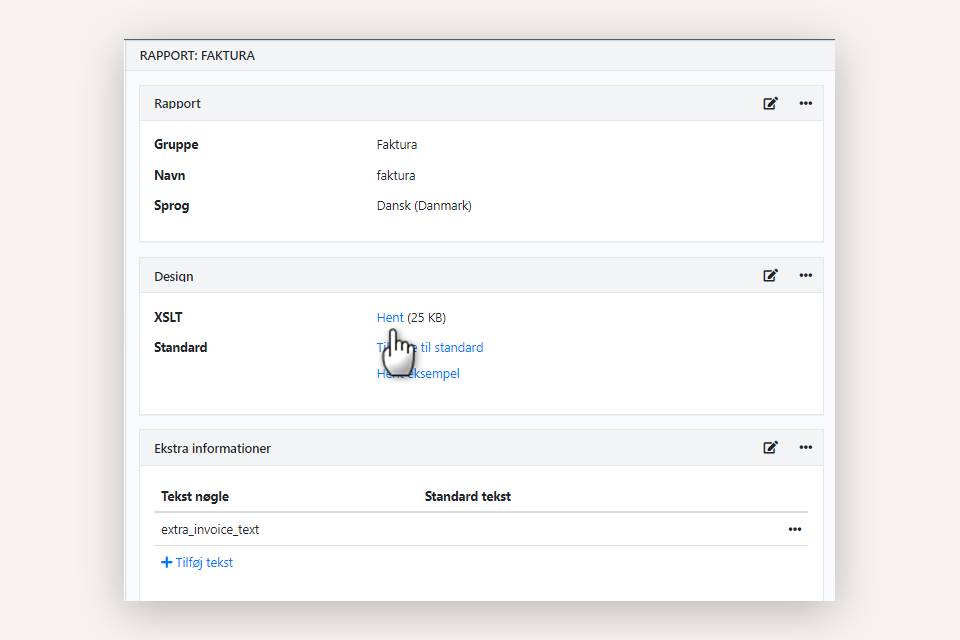
Task: Edit the Design section via pencil icon
Action: (x=770, y=276)
